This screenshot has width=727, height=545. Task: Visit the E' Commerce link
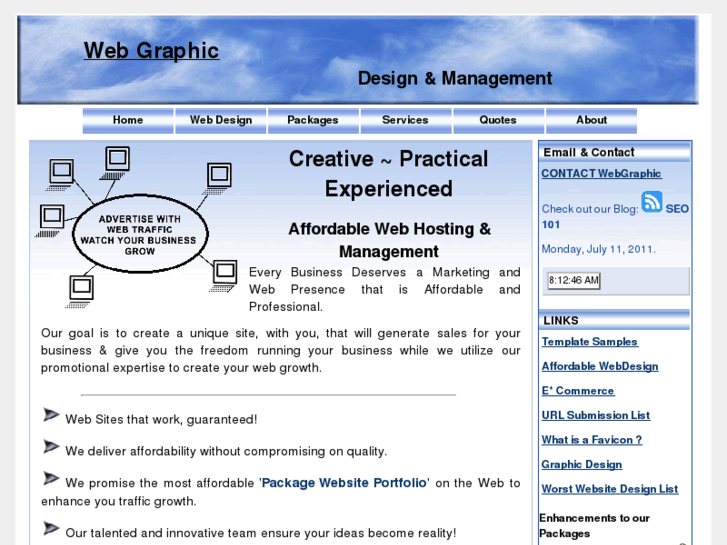tap(578, 391)
